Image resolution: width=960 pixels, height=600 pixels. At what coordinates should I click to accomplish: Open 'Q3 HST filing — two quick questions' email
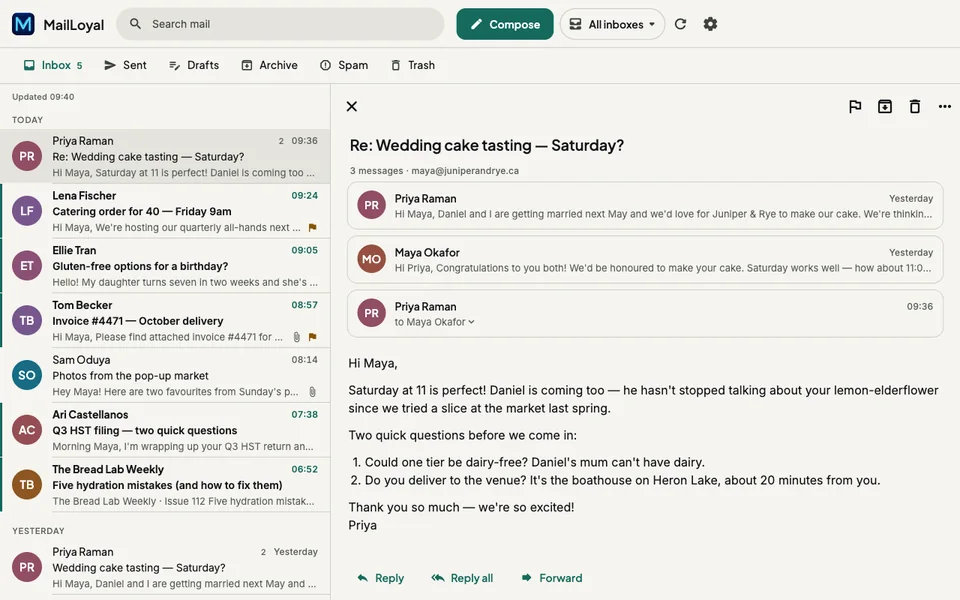point(165,430)
